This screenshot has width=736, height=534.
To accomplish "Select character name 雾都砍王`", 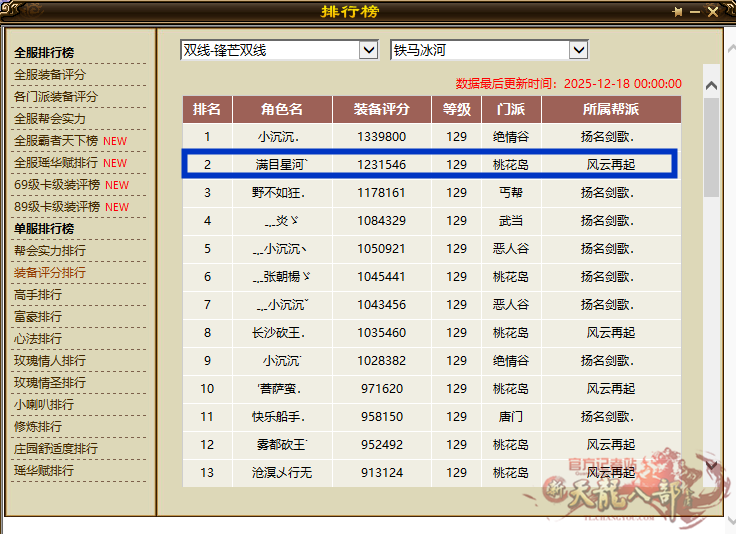I will (282, 445).
